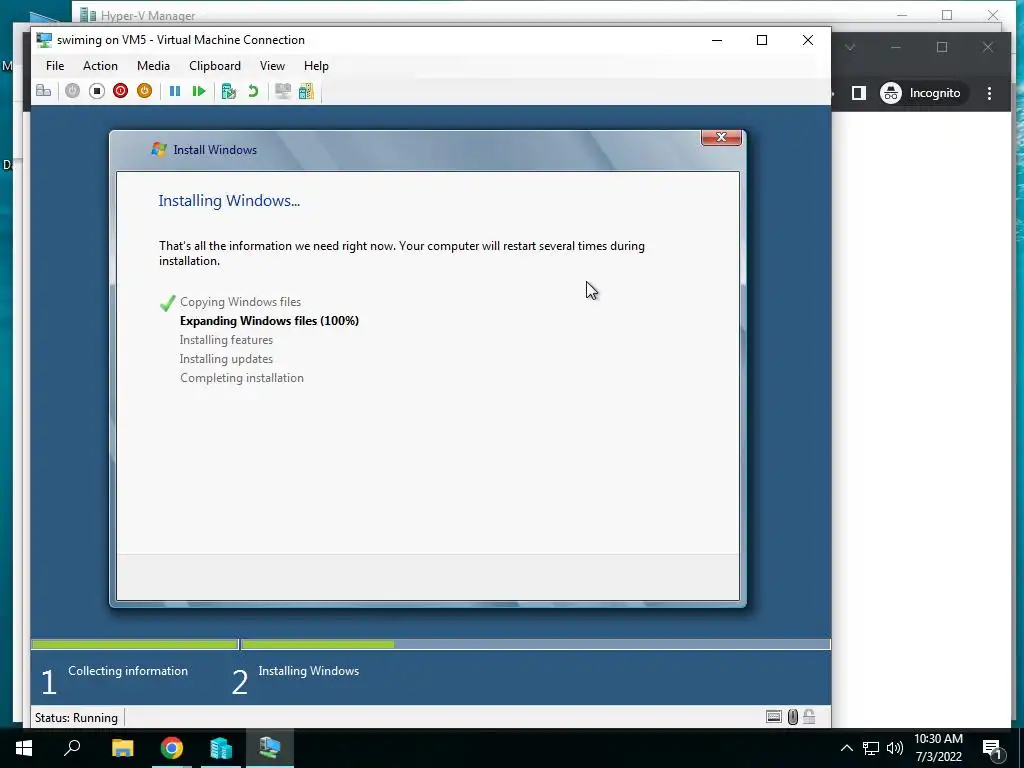Click the green checkmark beside Copying Windows files
Viewport: 1024px width, 768px height.
tap(167, 302)
